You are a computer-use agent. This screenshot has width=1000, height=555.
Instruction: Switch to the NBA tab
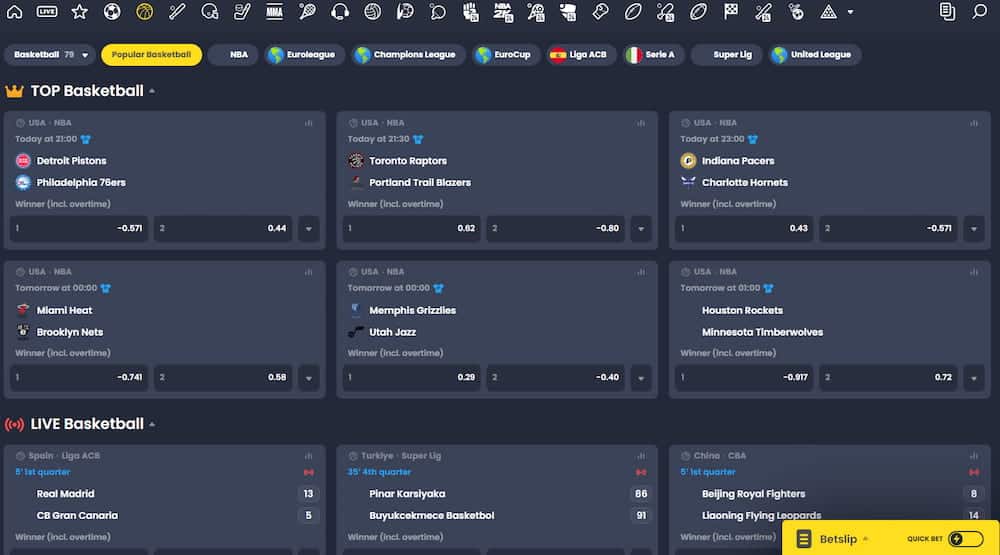tap(233, 55)
